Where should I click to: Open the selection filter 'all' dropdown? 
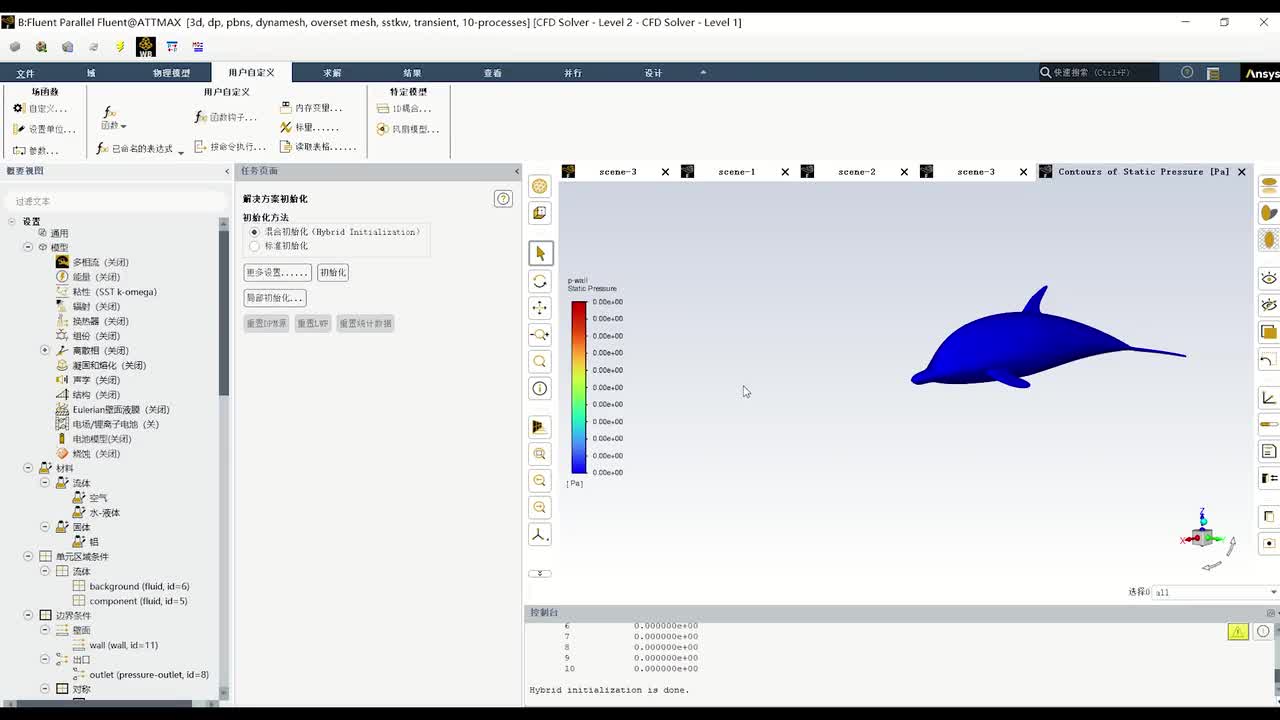coord(1216,592)
